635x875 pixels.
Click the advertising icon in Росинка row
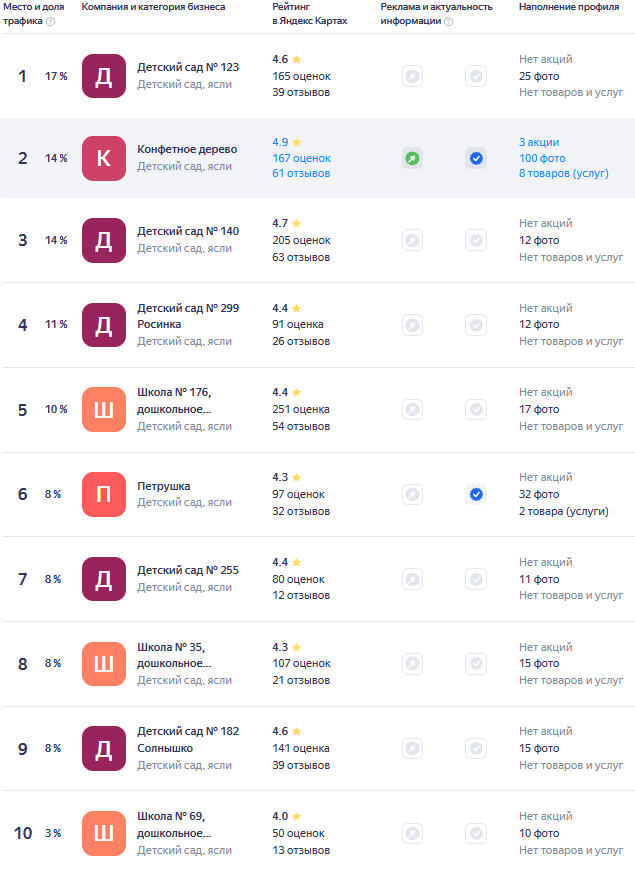pos(412,325)
